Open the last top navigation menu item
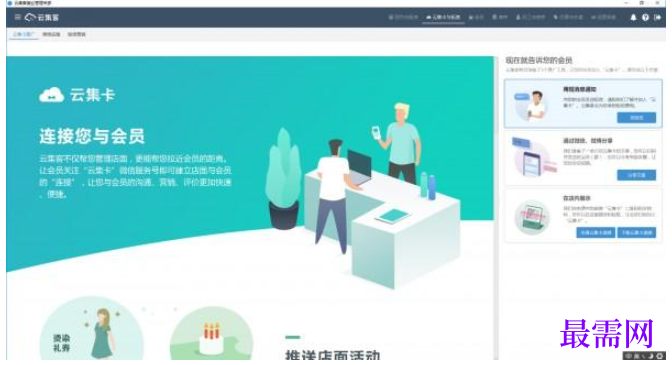The width and height of the screenshot is (672, 365). (x=603, y=17)
